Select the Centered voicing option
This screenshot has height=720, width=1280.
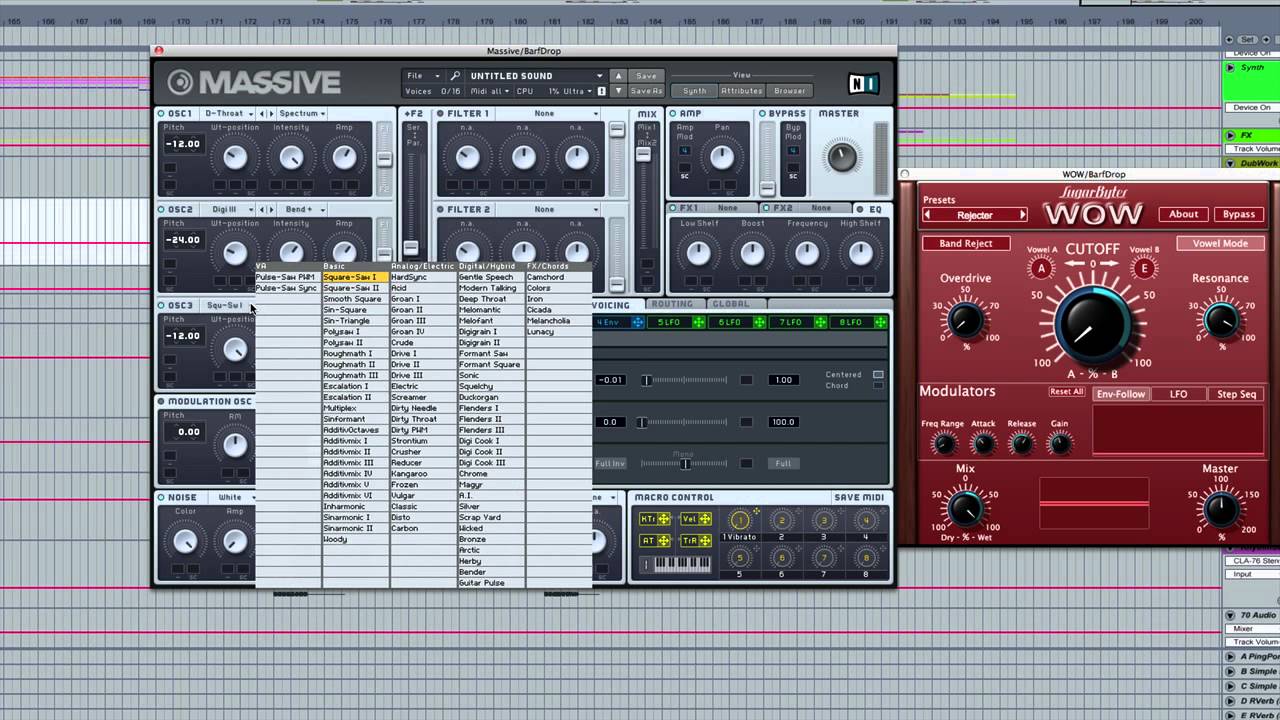click(x=878, y=375)
